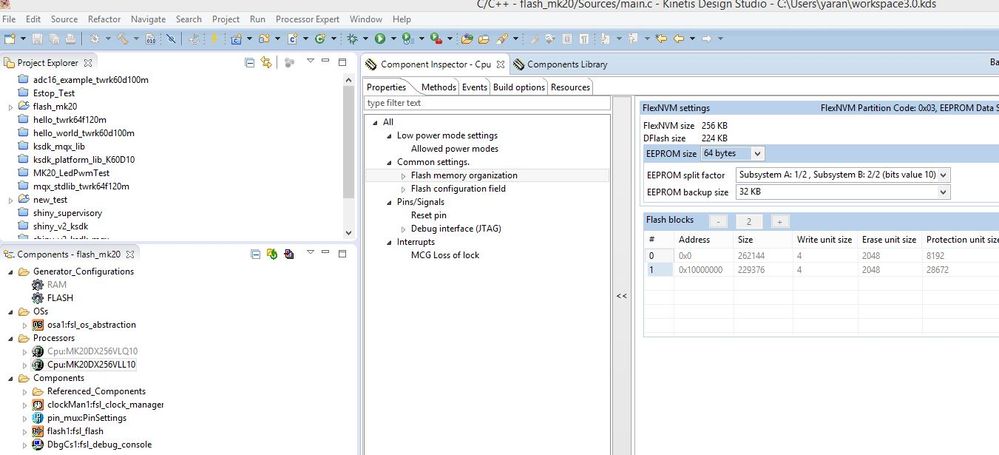Click the type filter text field
Viewport: 999px width, 455px height.
point(486,103)
